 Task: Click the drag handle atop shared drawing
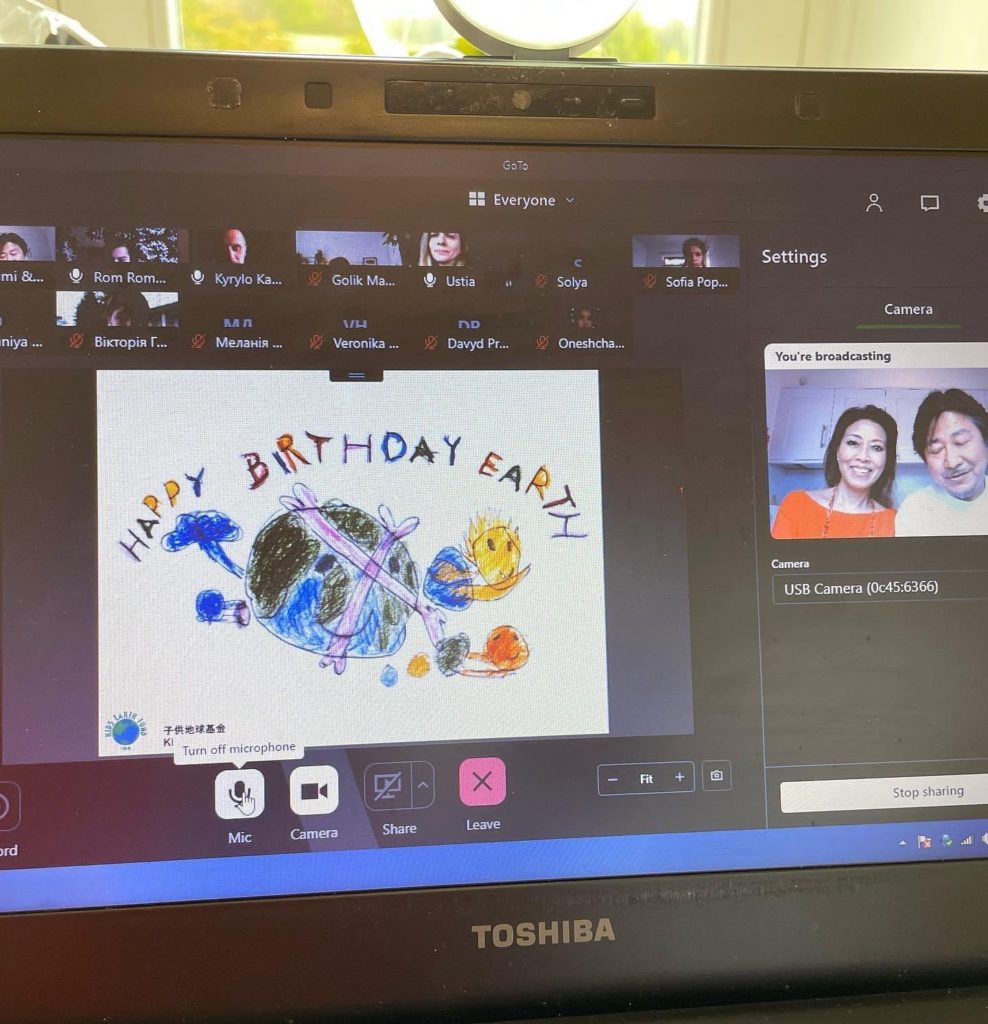[x=357, y=375]
